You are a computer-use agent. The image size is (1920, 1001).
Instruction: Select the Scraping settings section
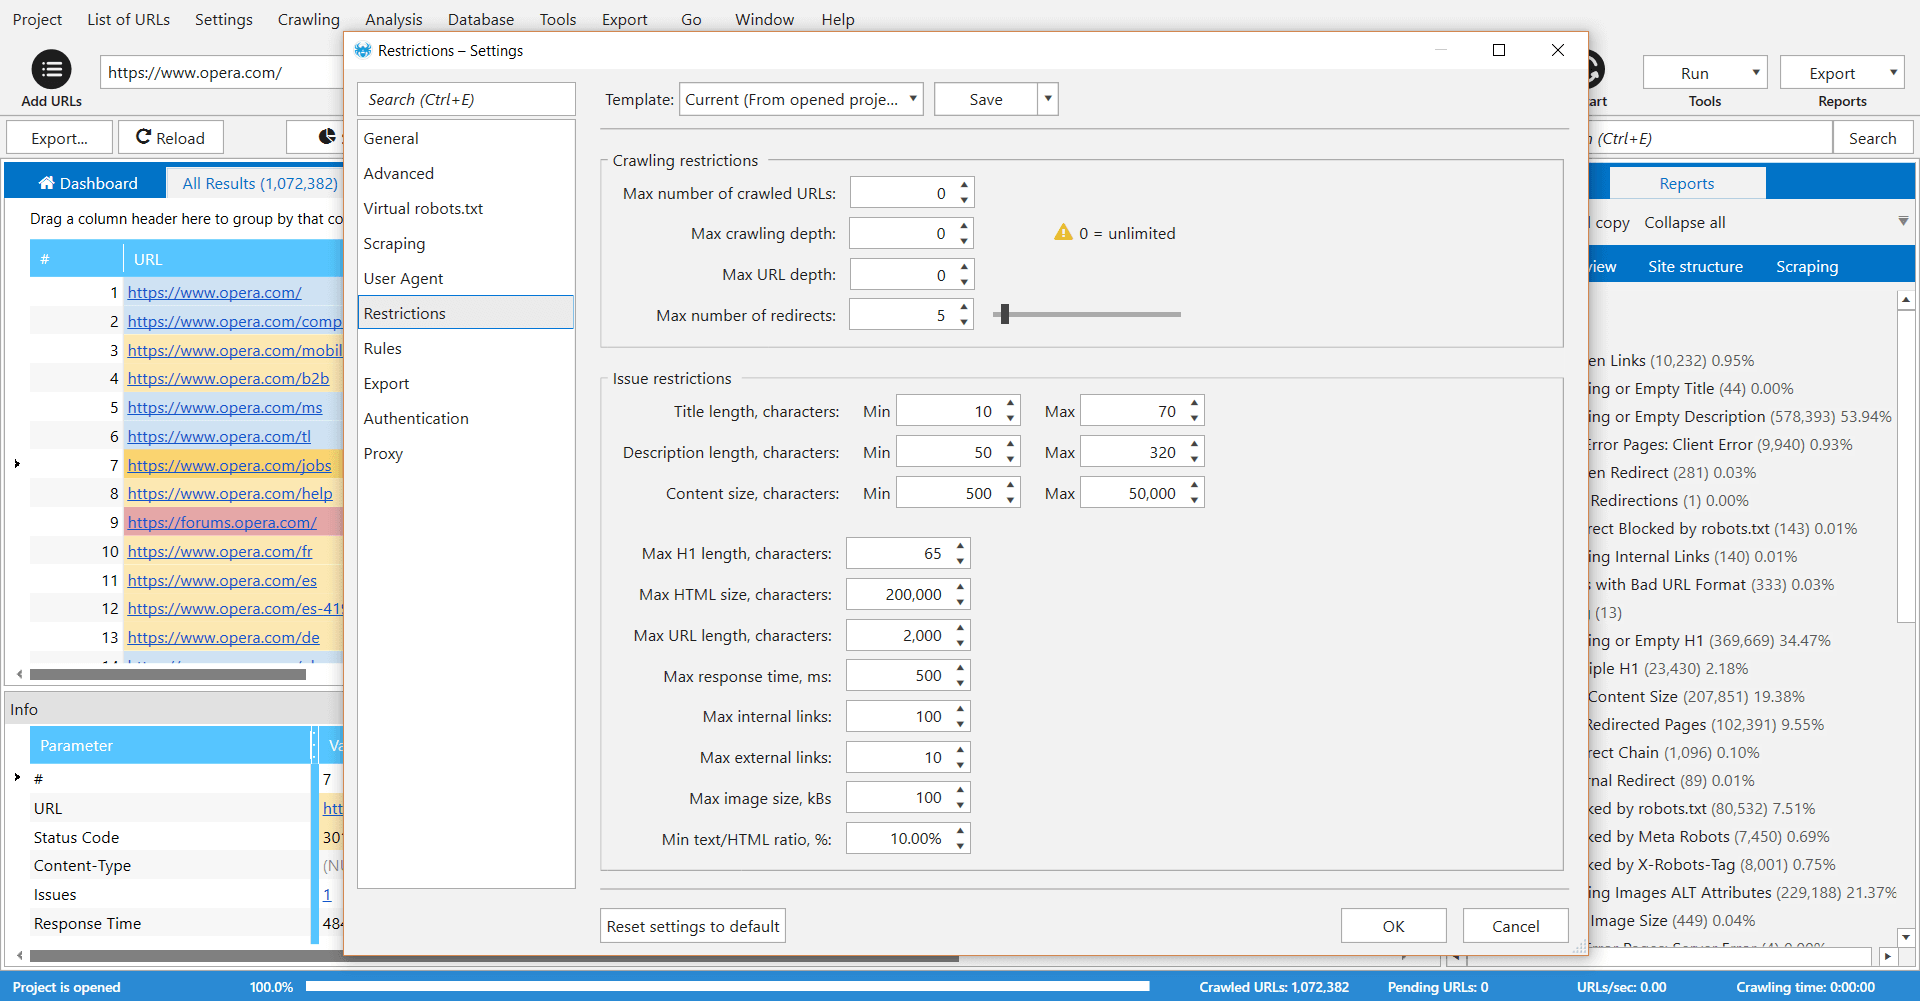(394, 243)
